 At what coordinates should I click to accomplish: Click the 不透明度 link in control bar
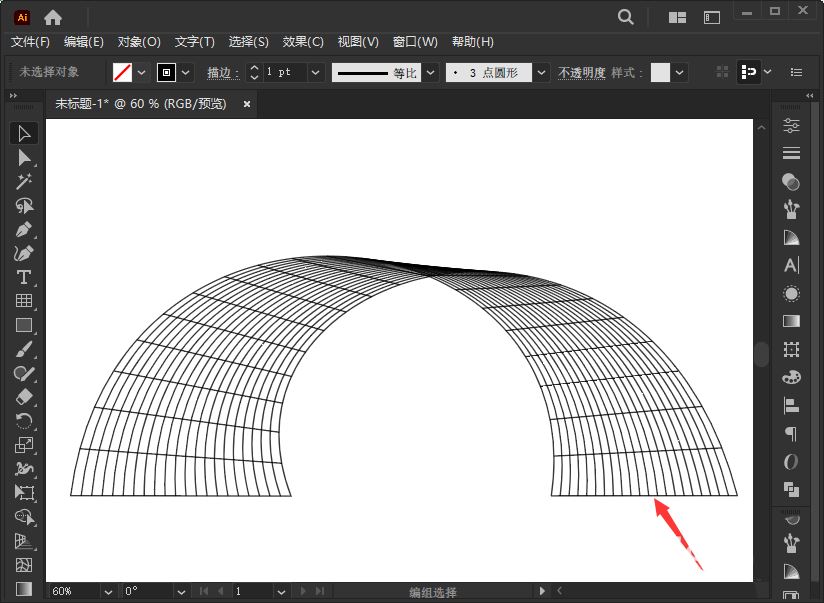(582, 72)
